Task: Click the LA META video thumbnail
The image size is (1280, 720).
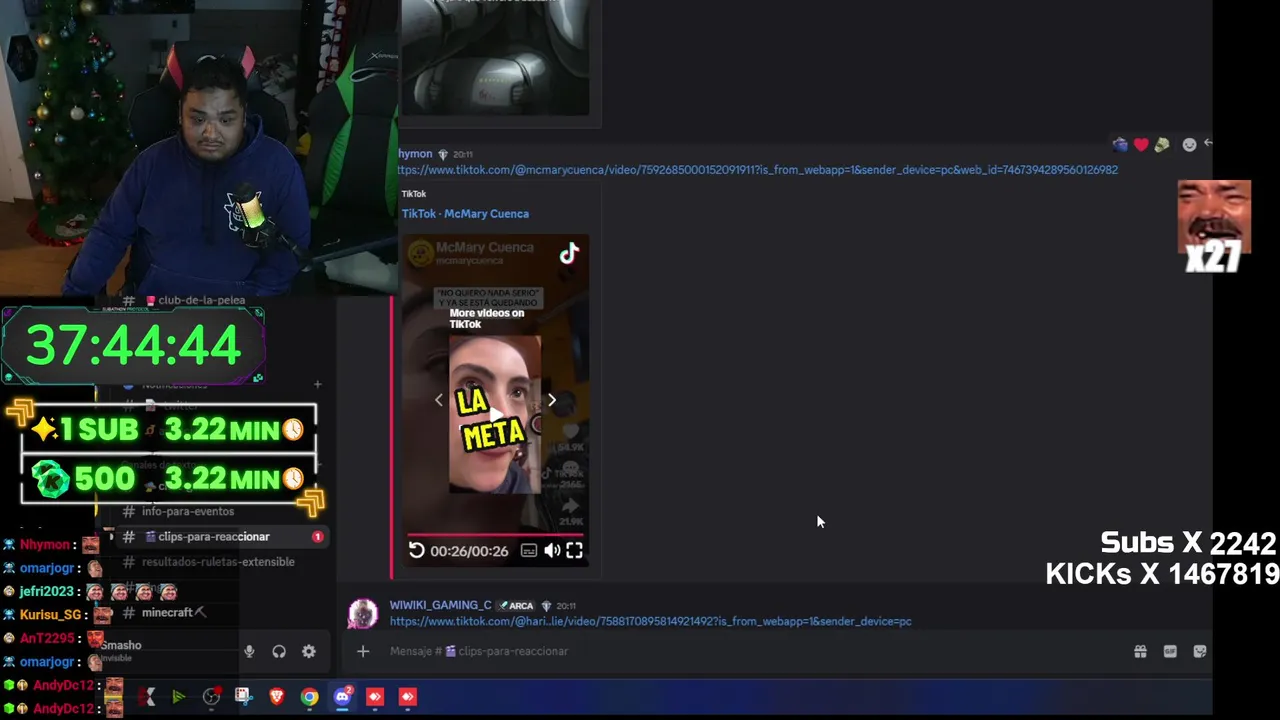Action: (494, 414)
